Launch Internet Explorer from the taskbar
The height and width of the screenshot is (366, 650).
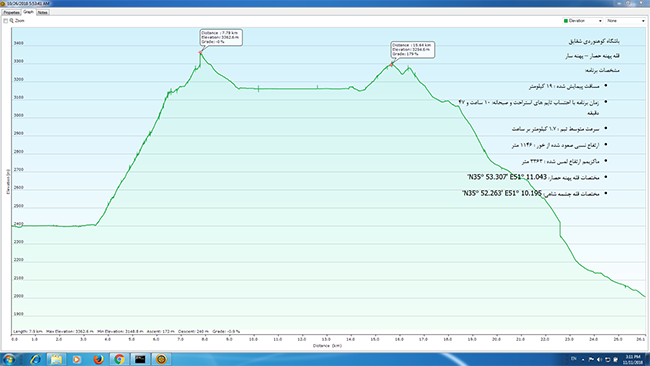click(35, 359)
